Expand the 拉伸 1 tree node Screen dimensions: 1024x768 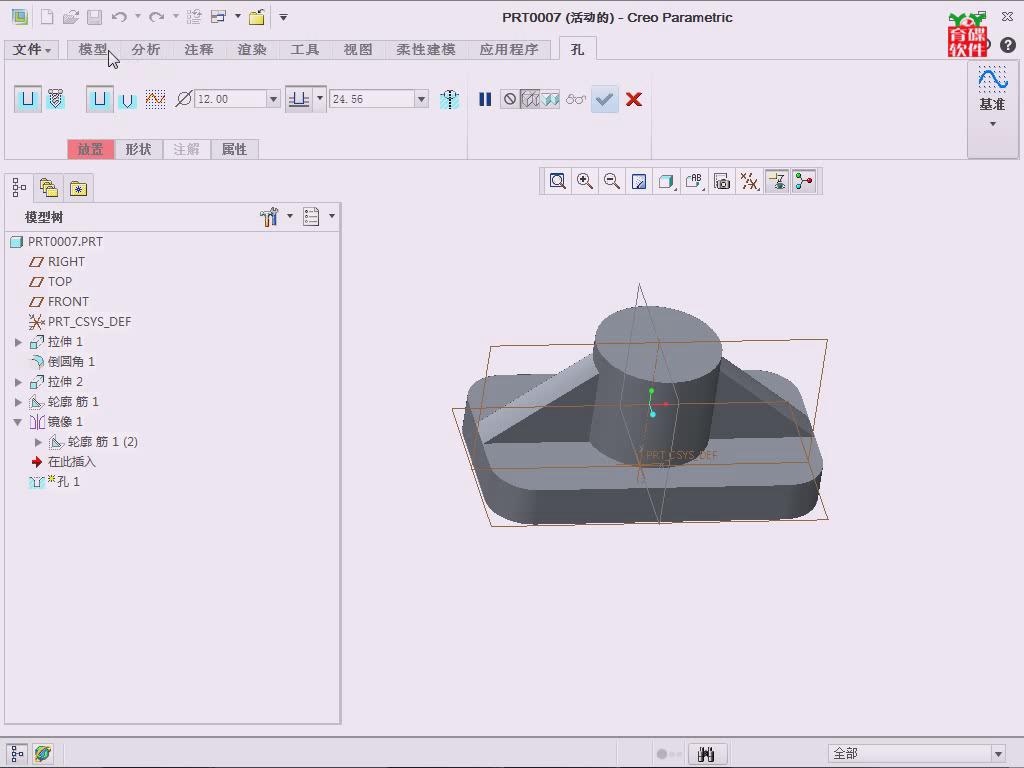click(x=18, y=342)
